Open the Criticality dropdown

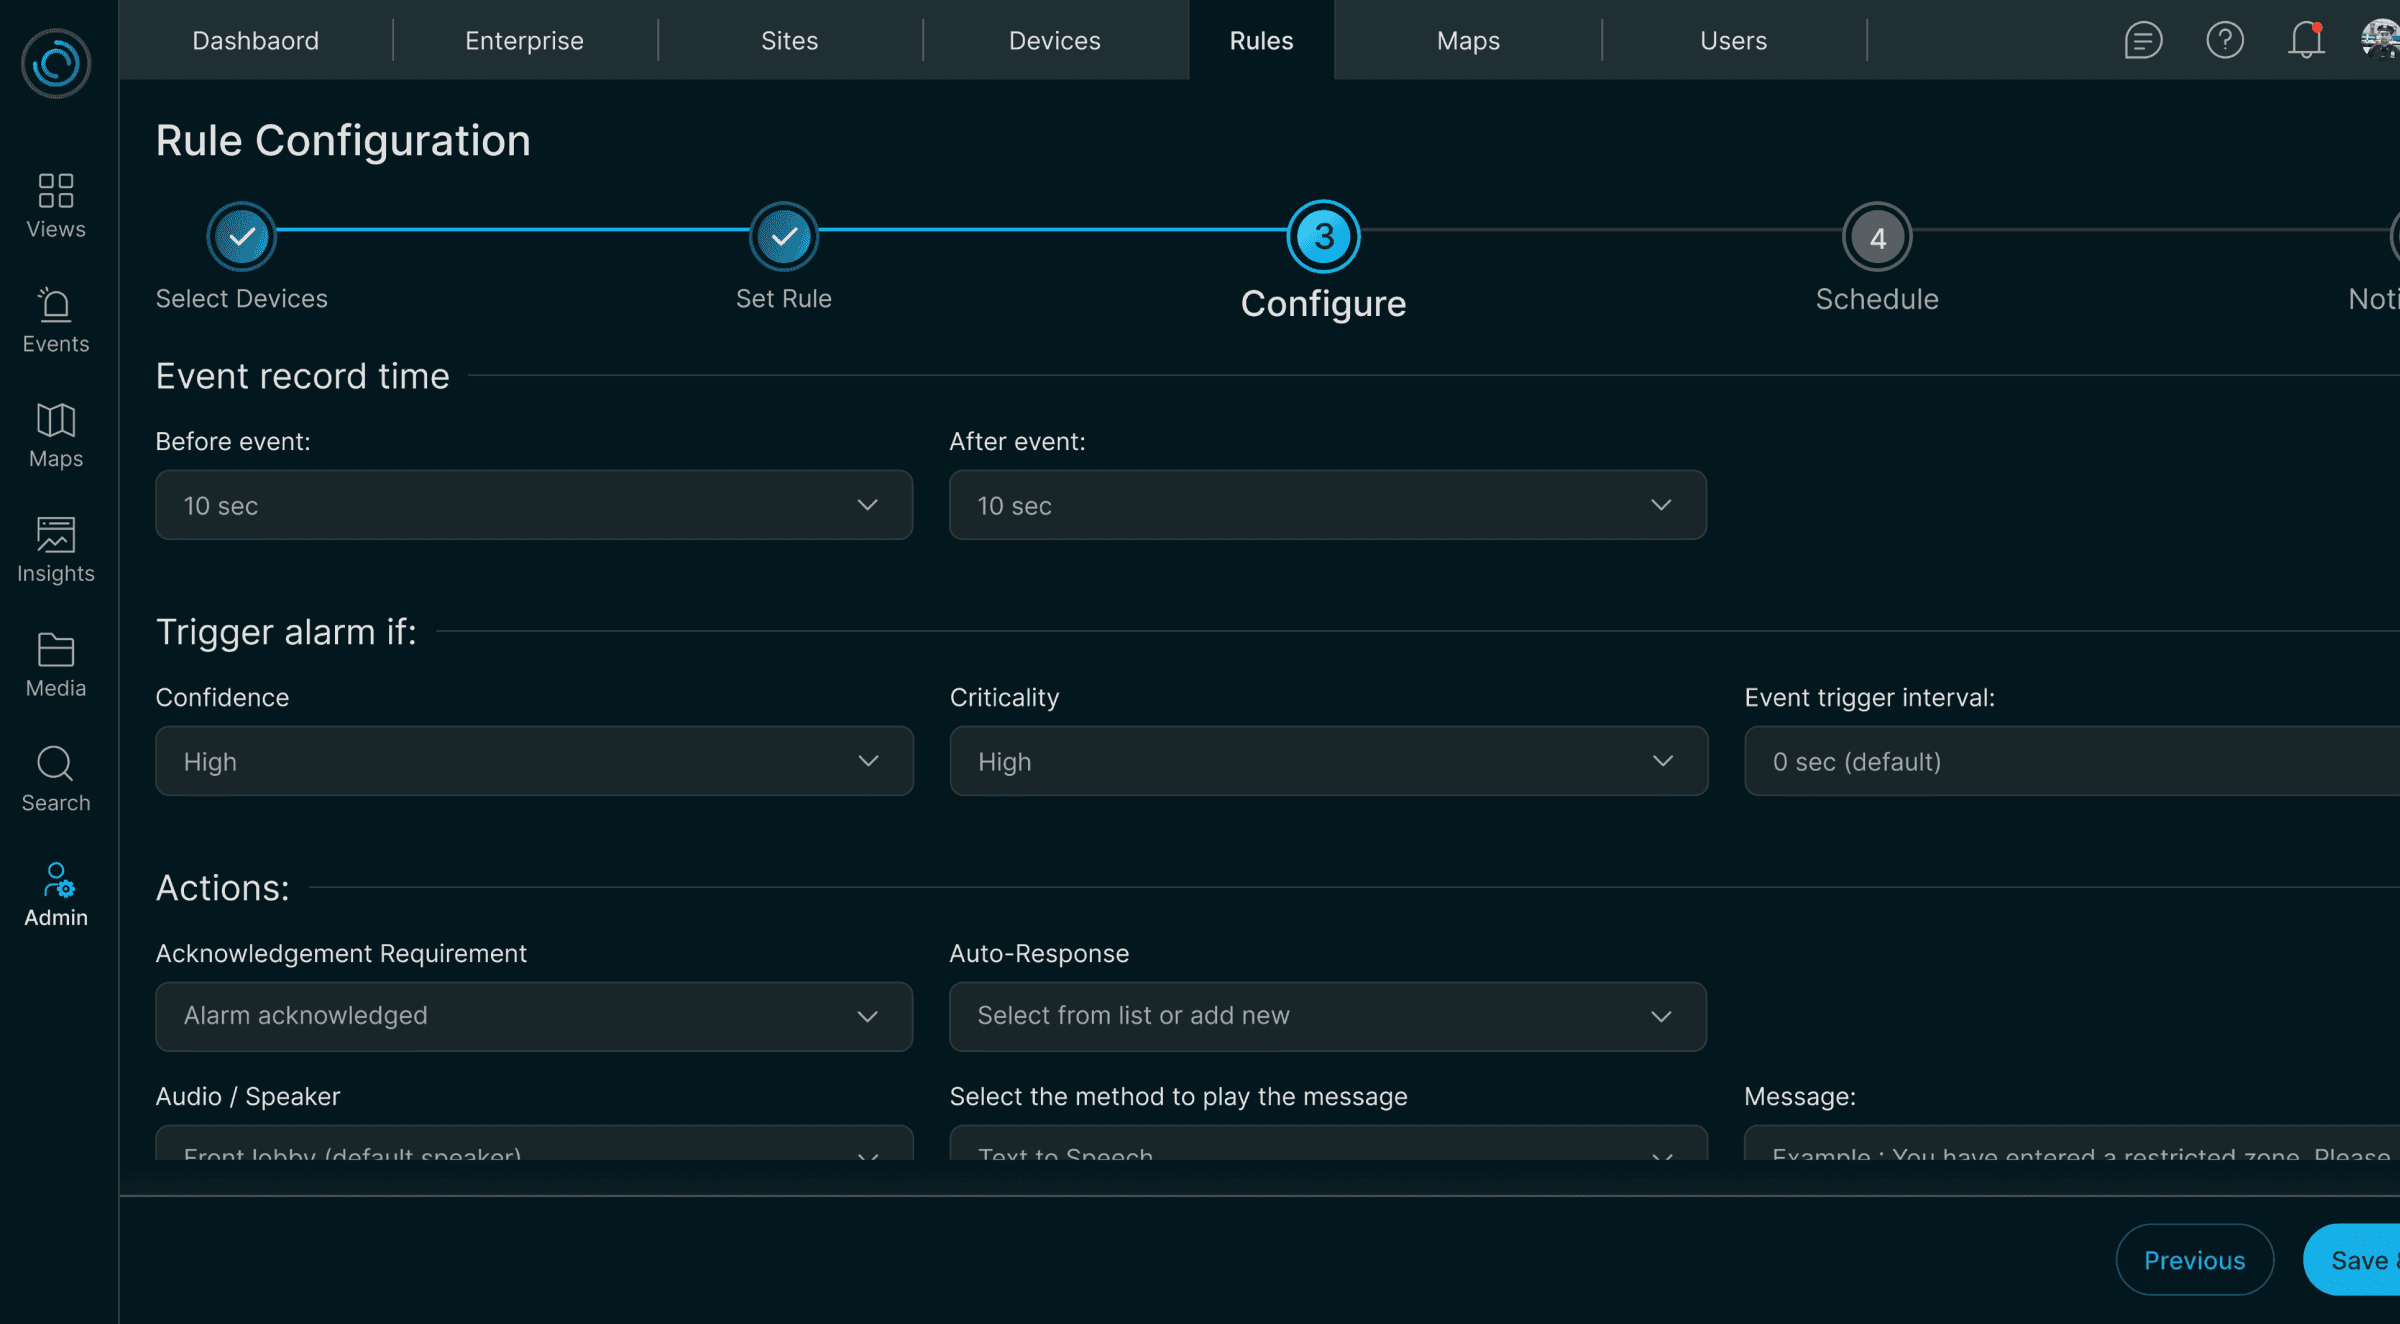click(1328, 761)
